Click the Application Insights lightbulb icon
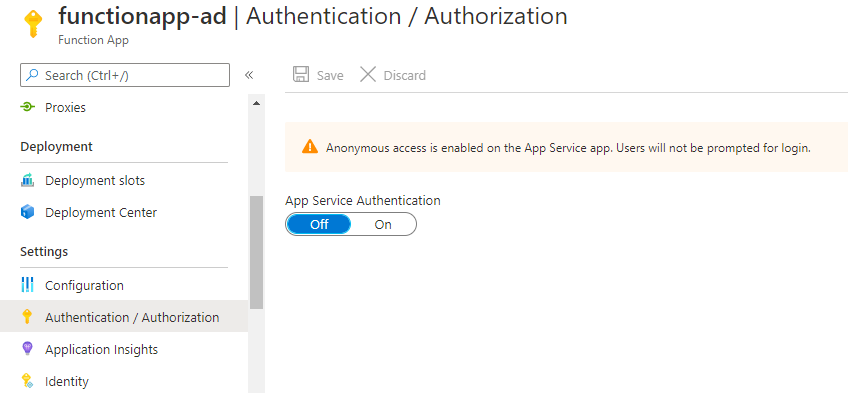The height and width of the screenshot is (393, 848). tap(27, 349)
